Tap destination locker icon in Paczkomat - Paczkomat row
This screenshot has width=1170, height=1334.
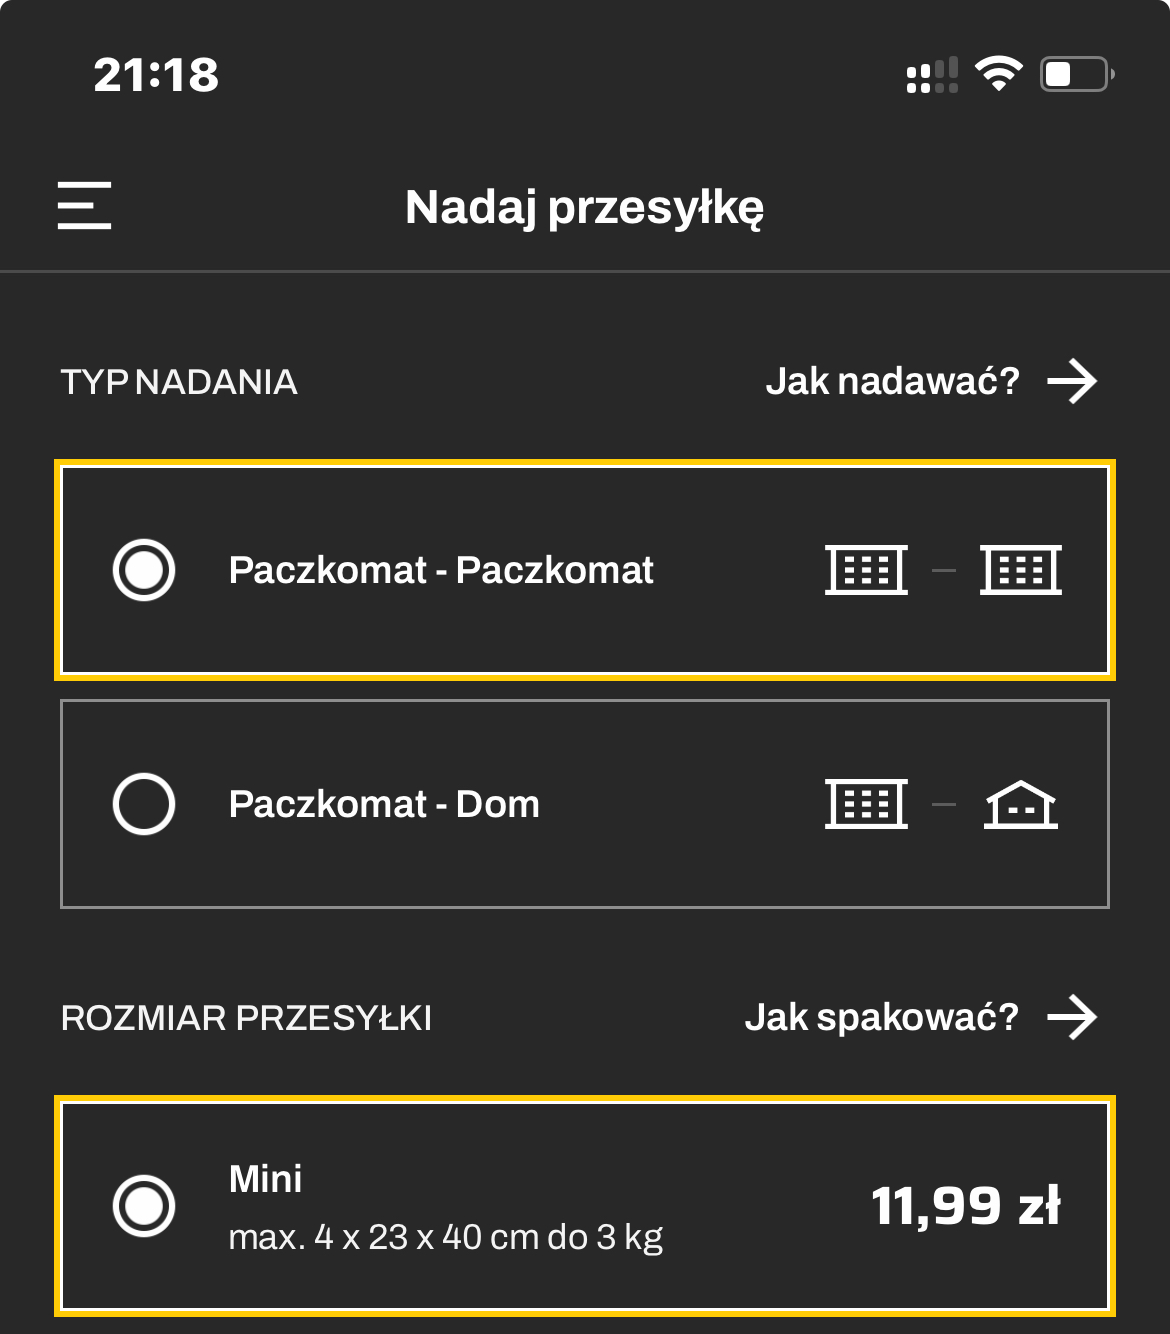click(x=1021, y=570)
